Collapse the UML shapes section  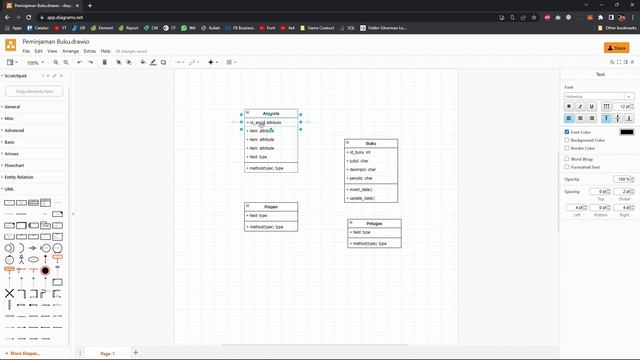point(9,189)
